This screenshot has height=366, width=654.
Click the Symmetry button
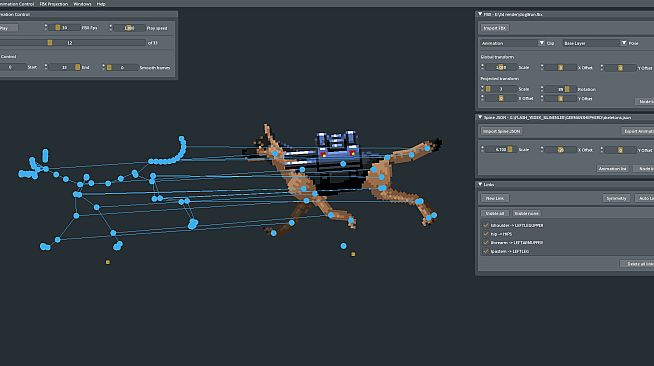(x=616, y=198)
